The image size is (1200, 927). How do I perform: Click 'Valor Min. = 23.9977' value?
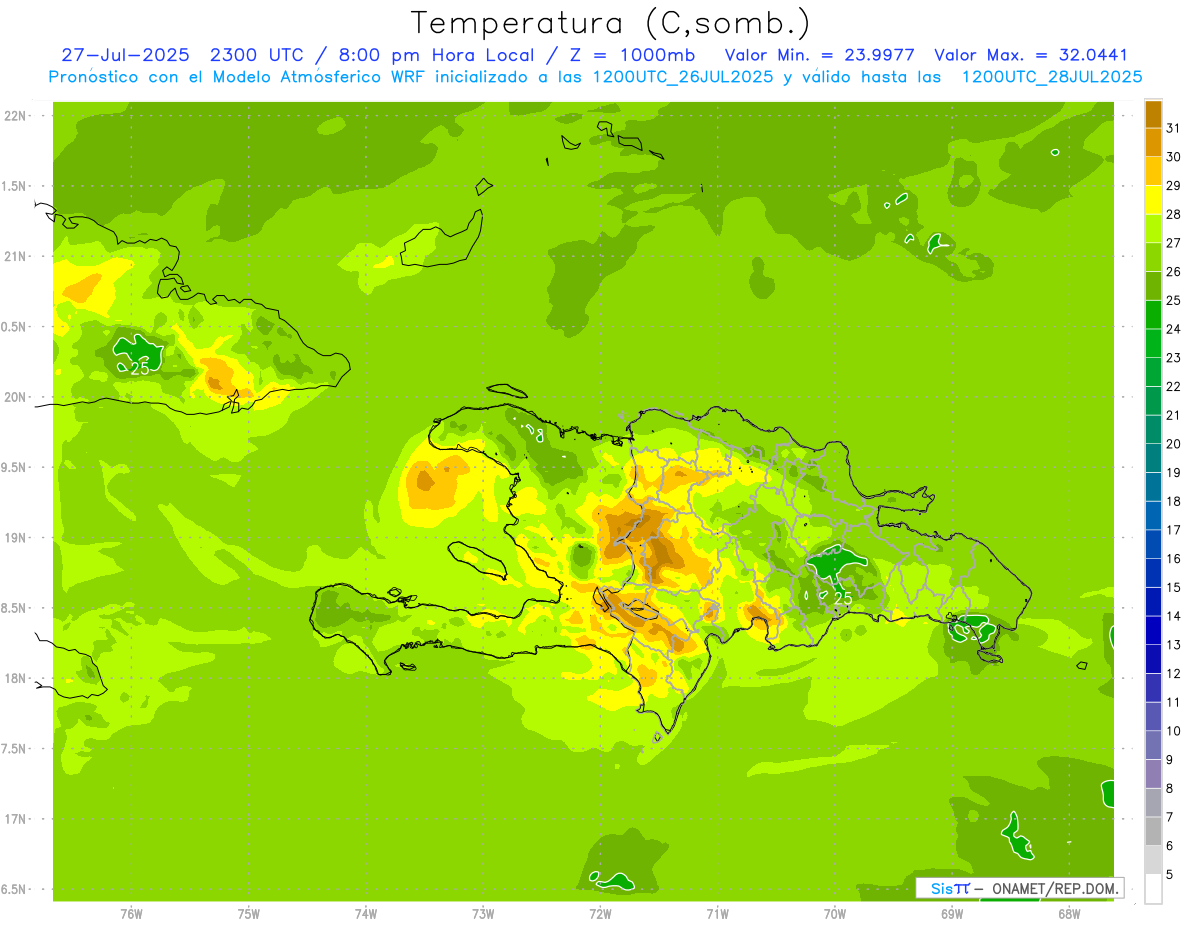819,55
